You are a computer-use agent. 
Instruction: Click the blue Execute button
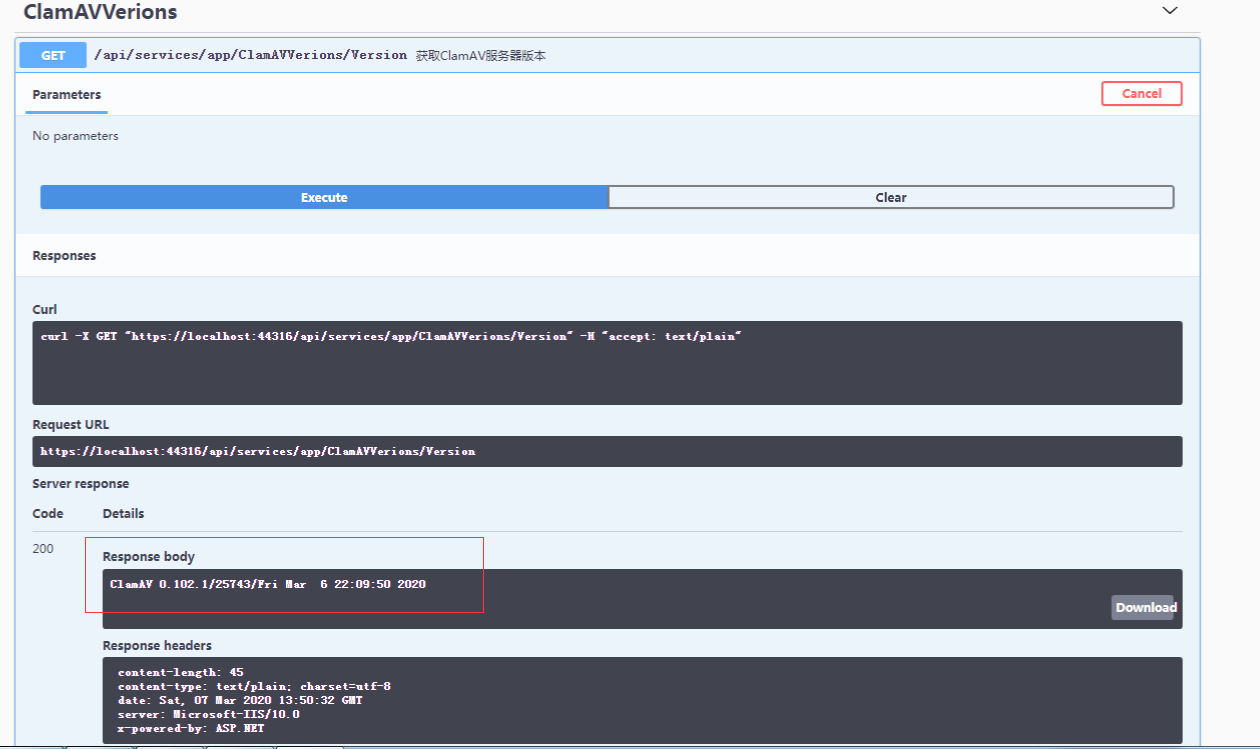[324, 197]
